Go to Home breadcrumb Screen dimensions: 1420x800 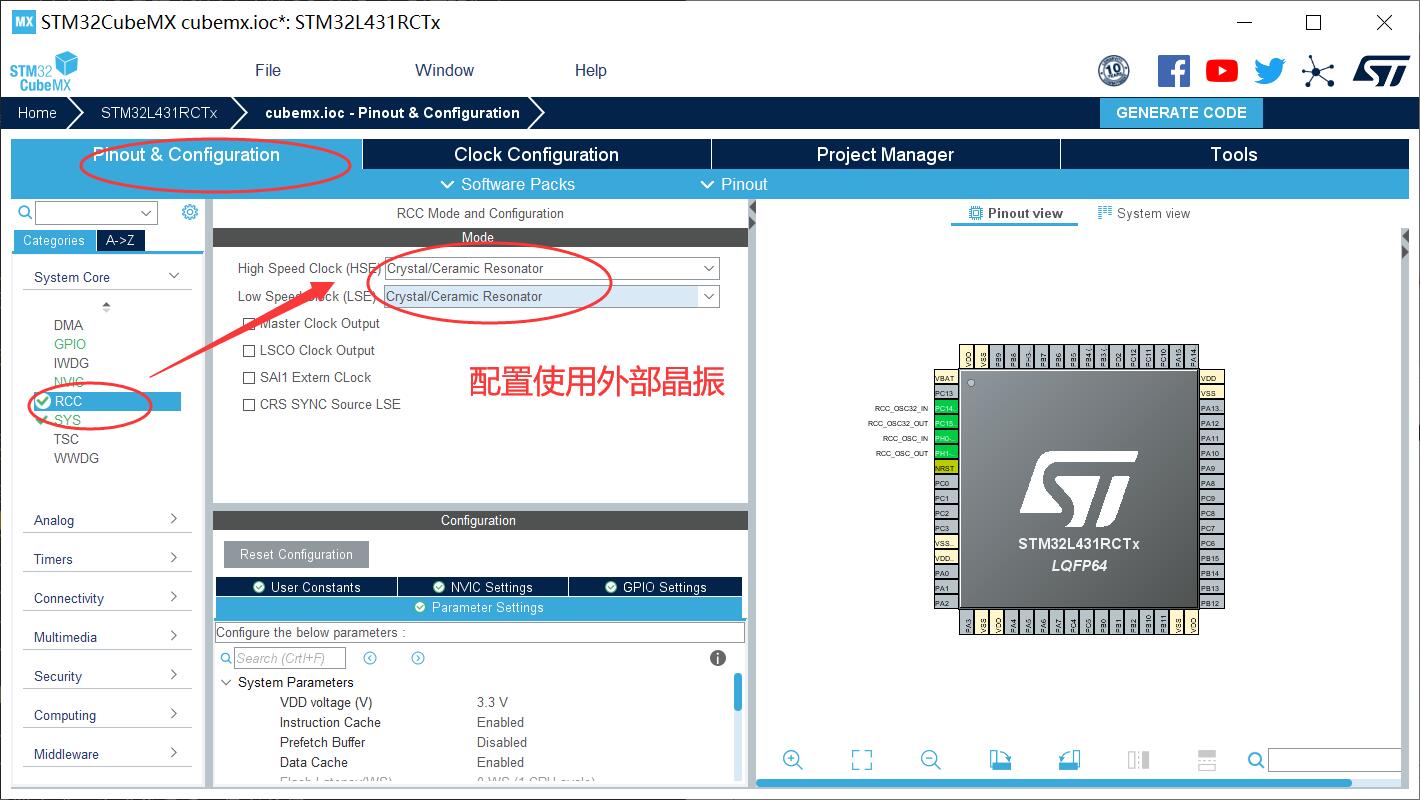tap(37, 113)
